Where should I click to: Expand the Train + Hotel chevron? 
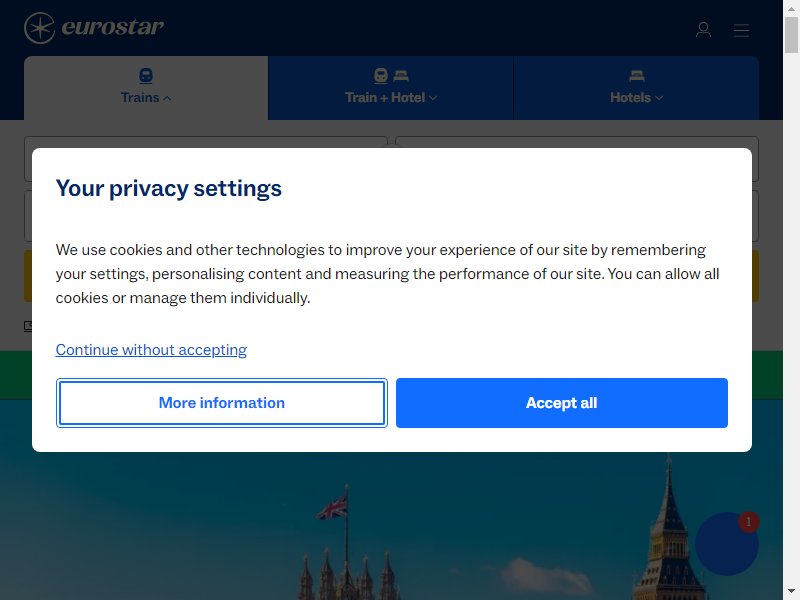433,98
